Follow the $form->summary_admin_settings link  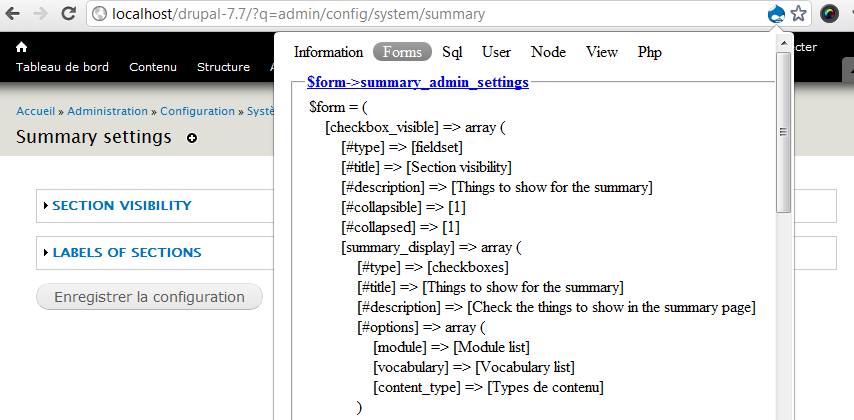(x=418, y=83)
